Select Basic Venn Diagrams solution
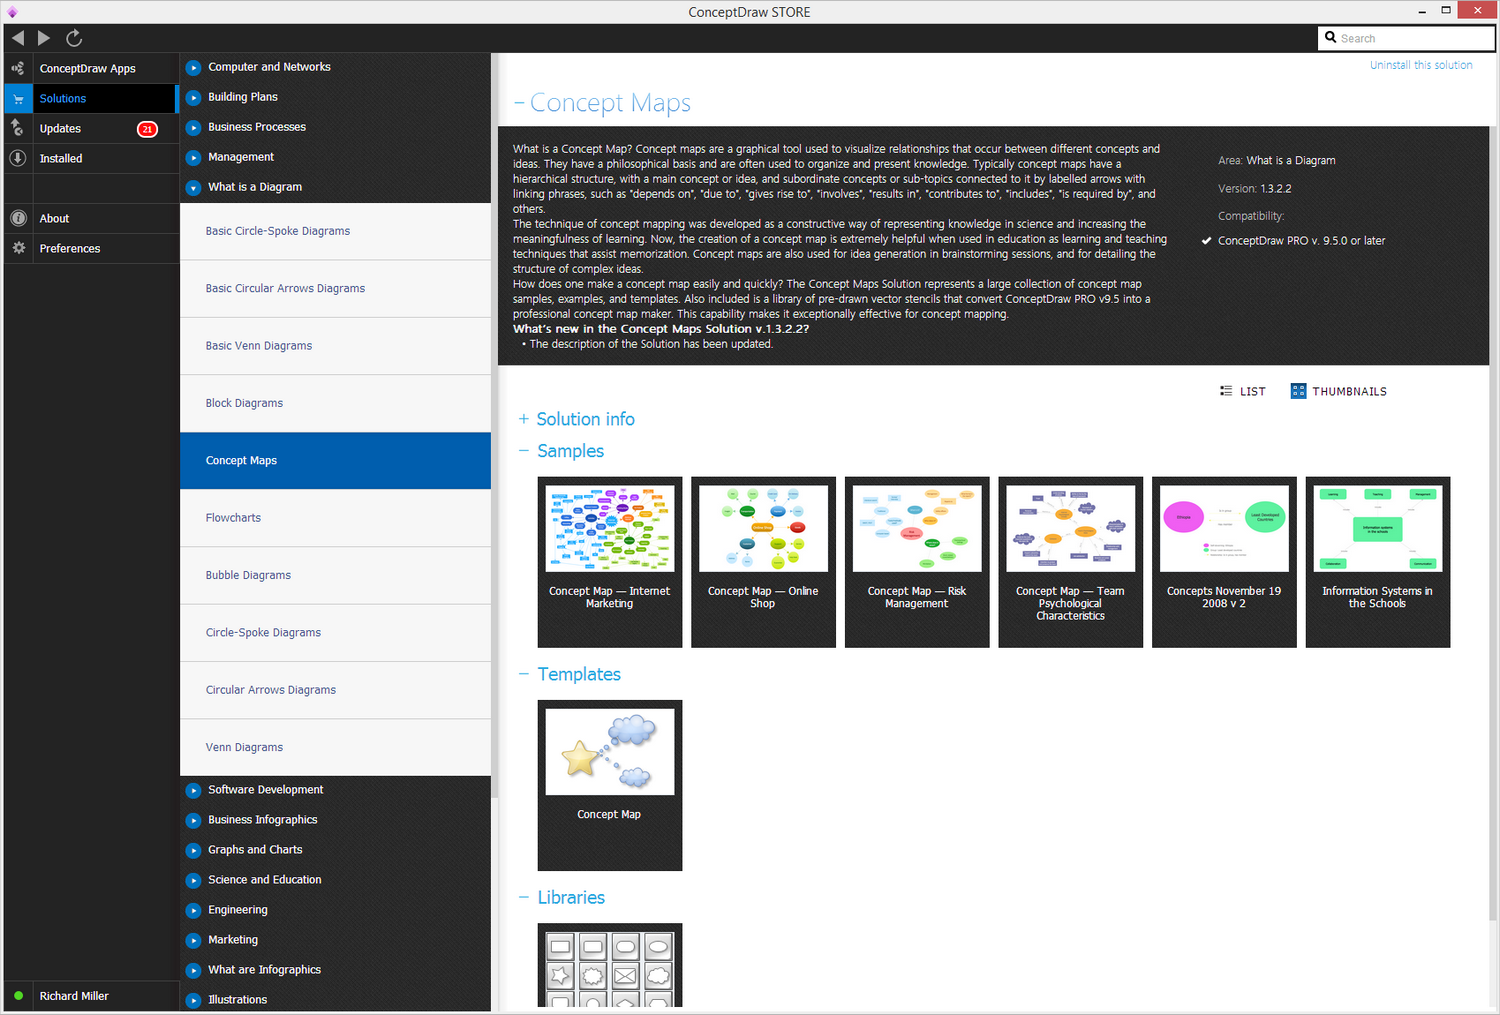1500x1015 pixels. (335, 346)
